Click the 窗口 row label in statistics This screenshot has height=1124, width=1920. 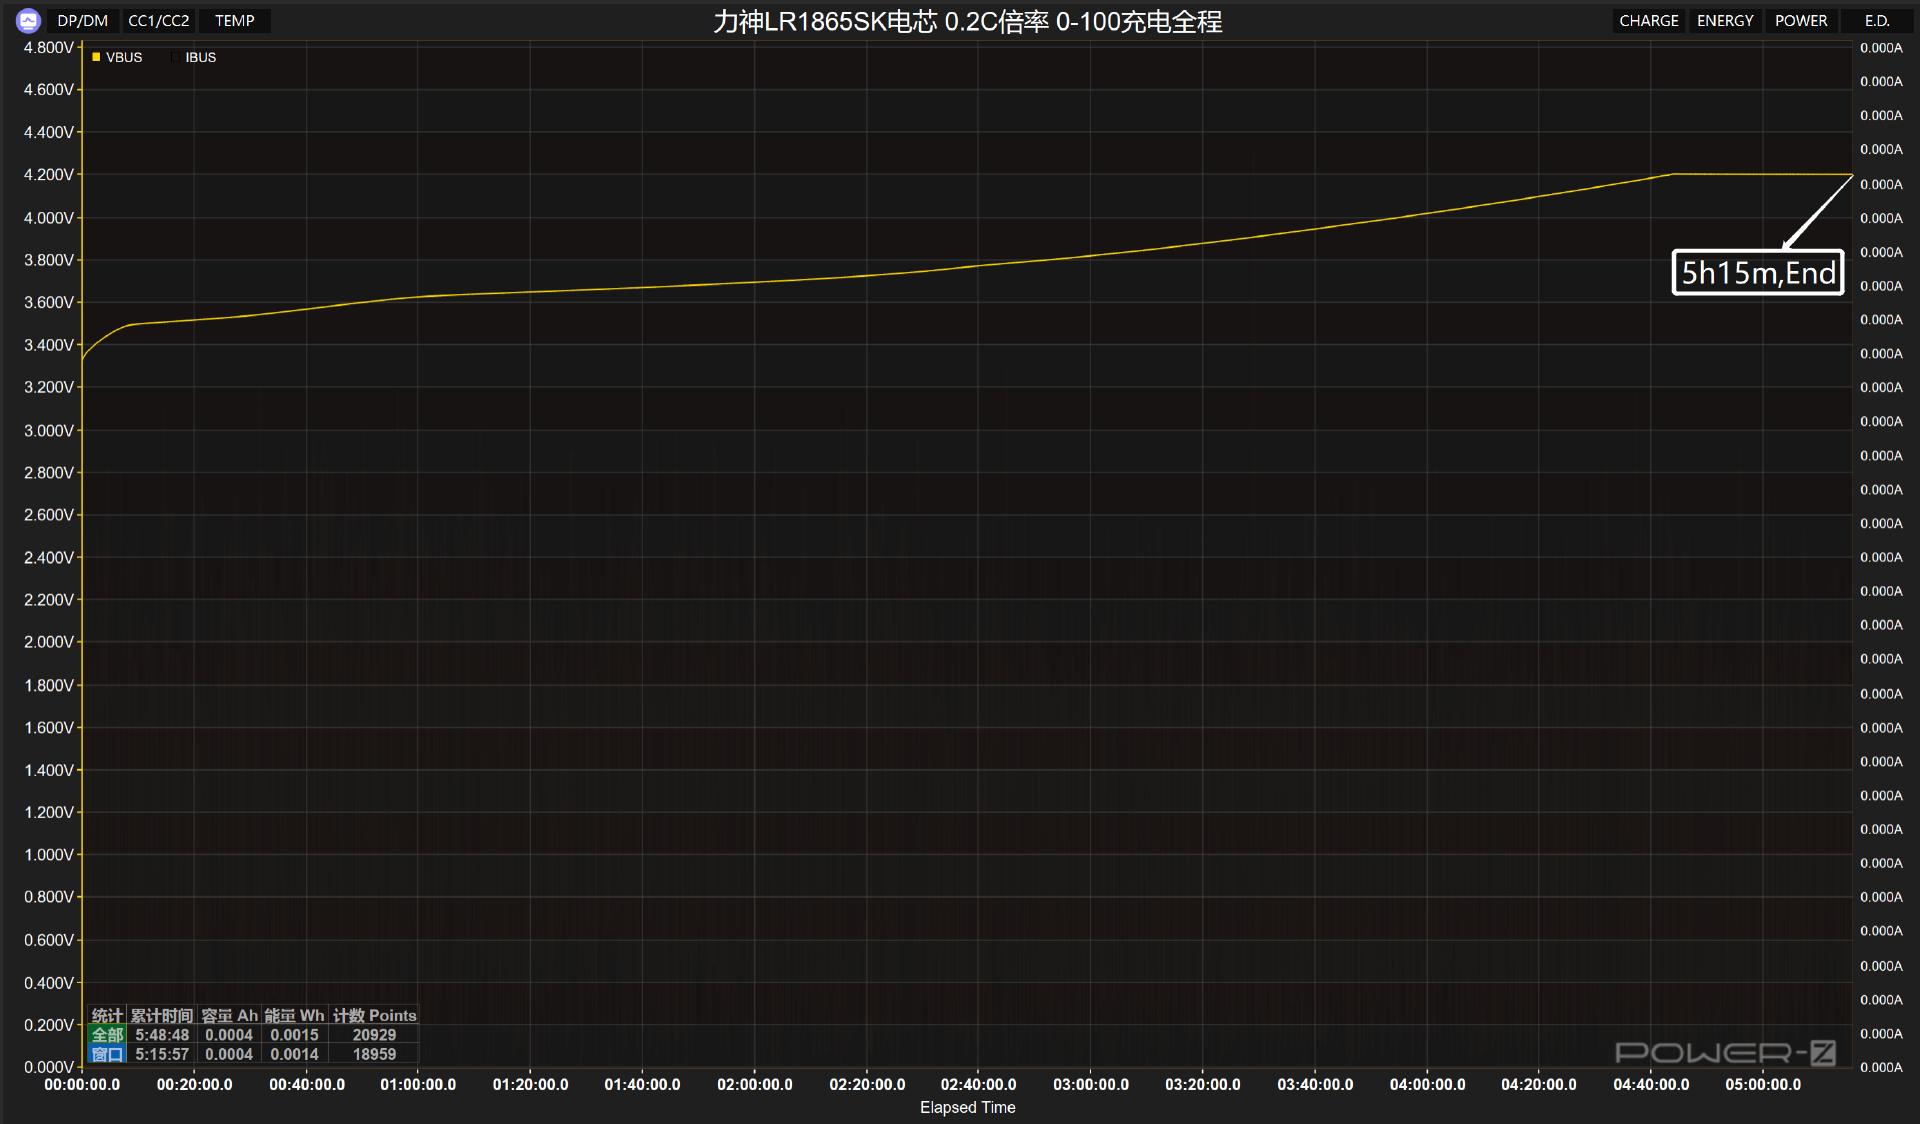(107, 1054)
